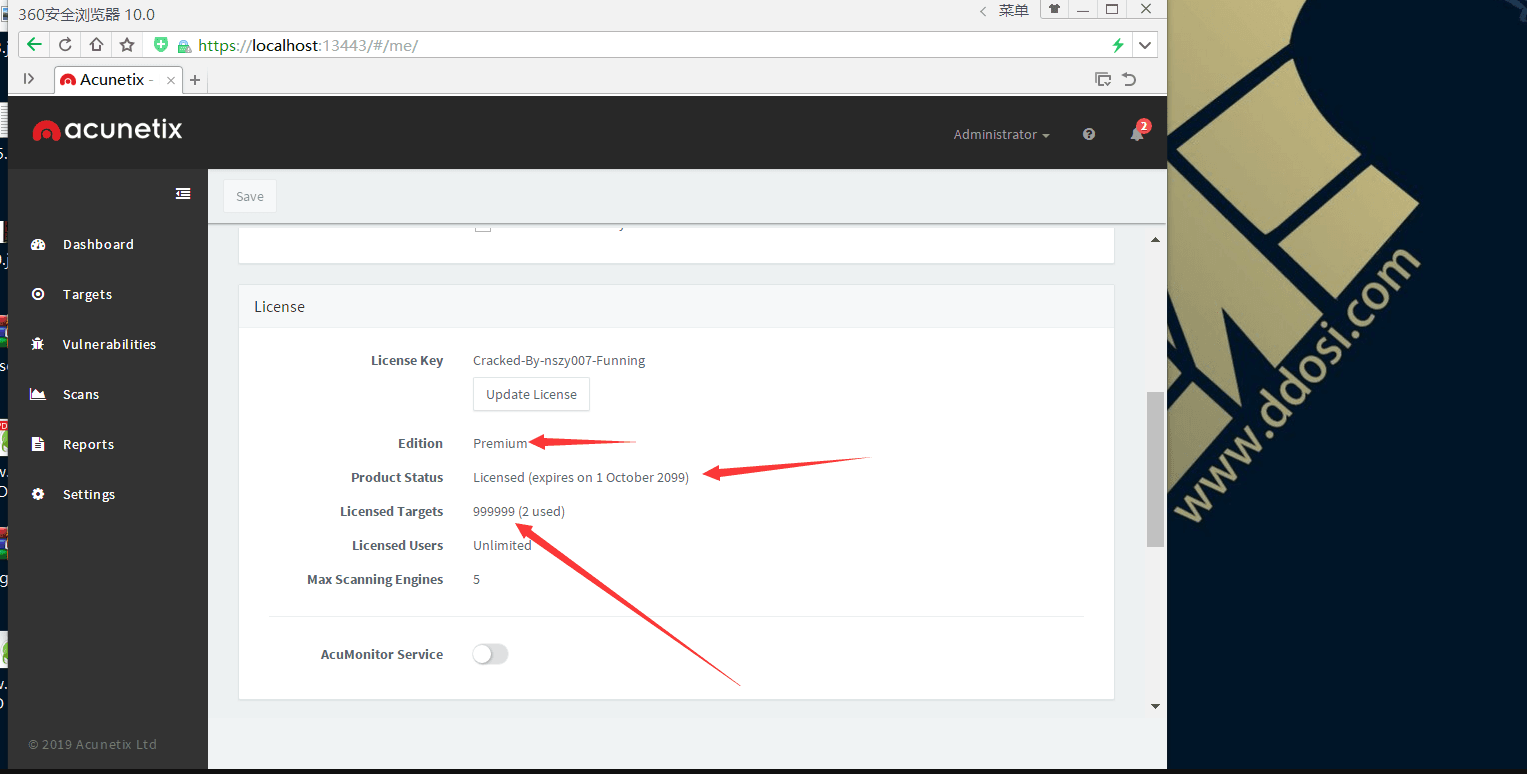Image resolution: width=1527 pixels, height=774 pixels.
Task: View notifications via the bell icon
Action: (1137, 134)
